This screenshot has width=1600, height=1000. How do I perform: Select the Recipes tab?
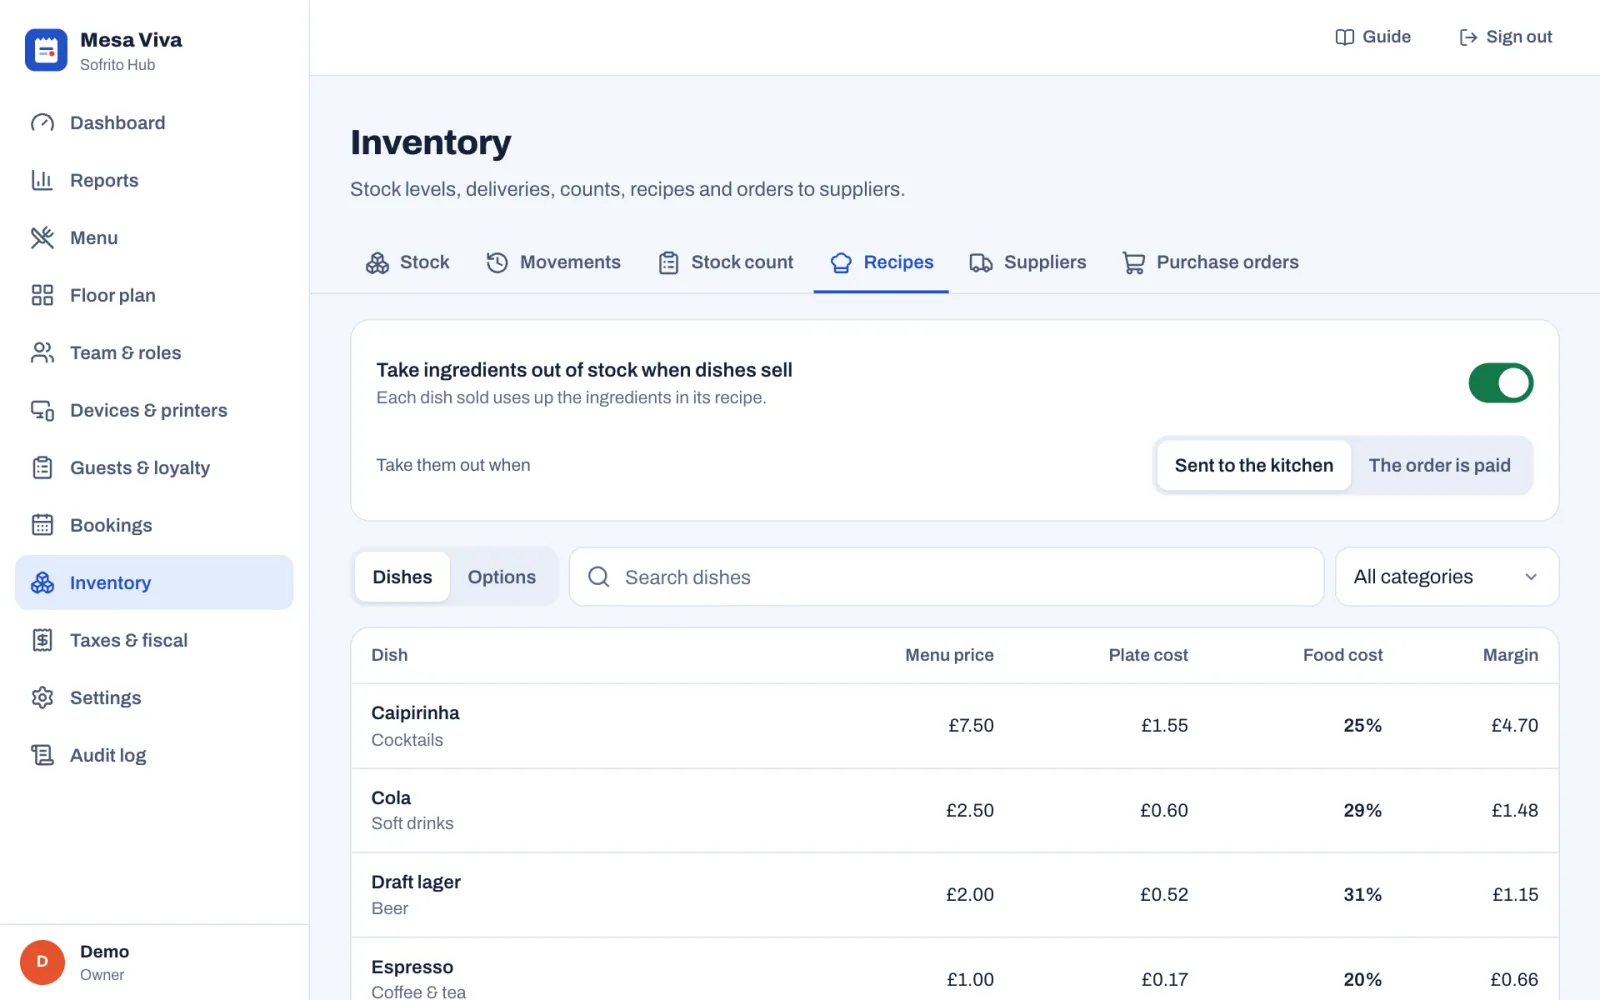click(881, 263)
